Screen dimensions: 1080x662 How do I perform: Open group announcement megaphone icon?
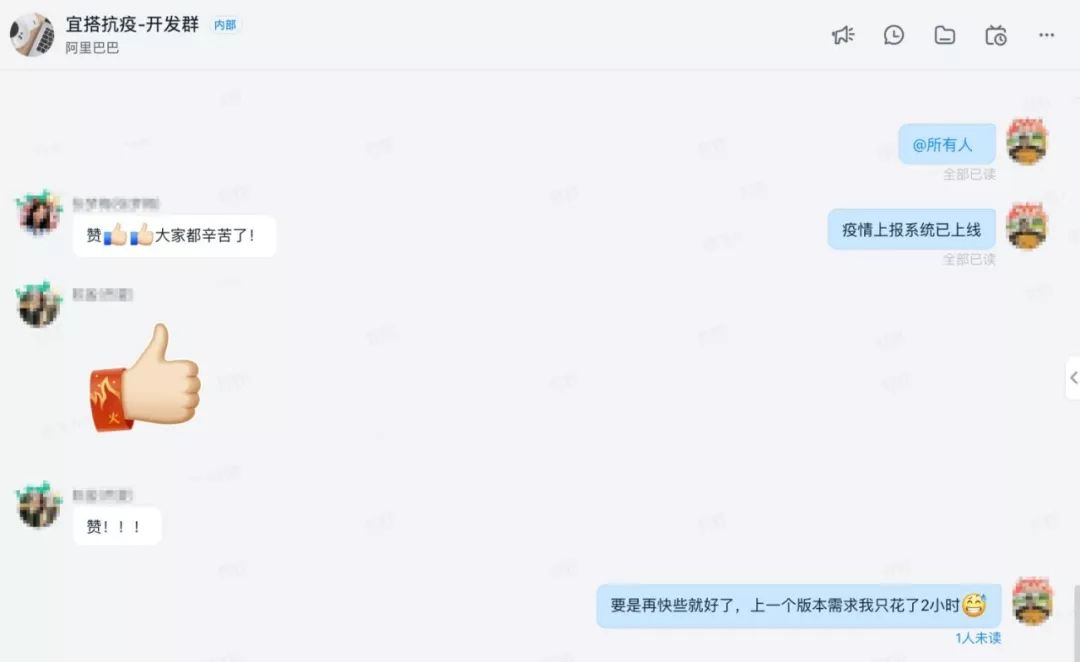pos(843,35)
